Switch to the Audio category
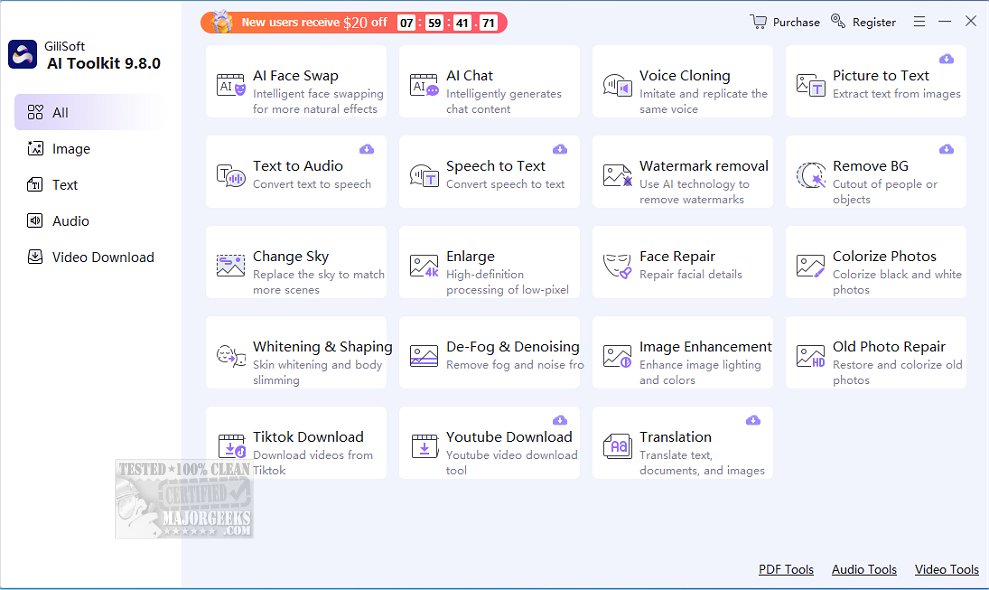The image size is (989, 590). click(x=67, y=221)
